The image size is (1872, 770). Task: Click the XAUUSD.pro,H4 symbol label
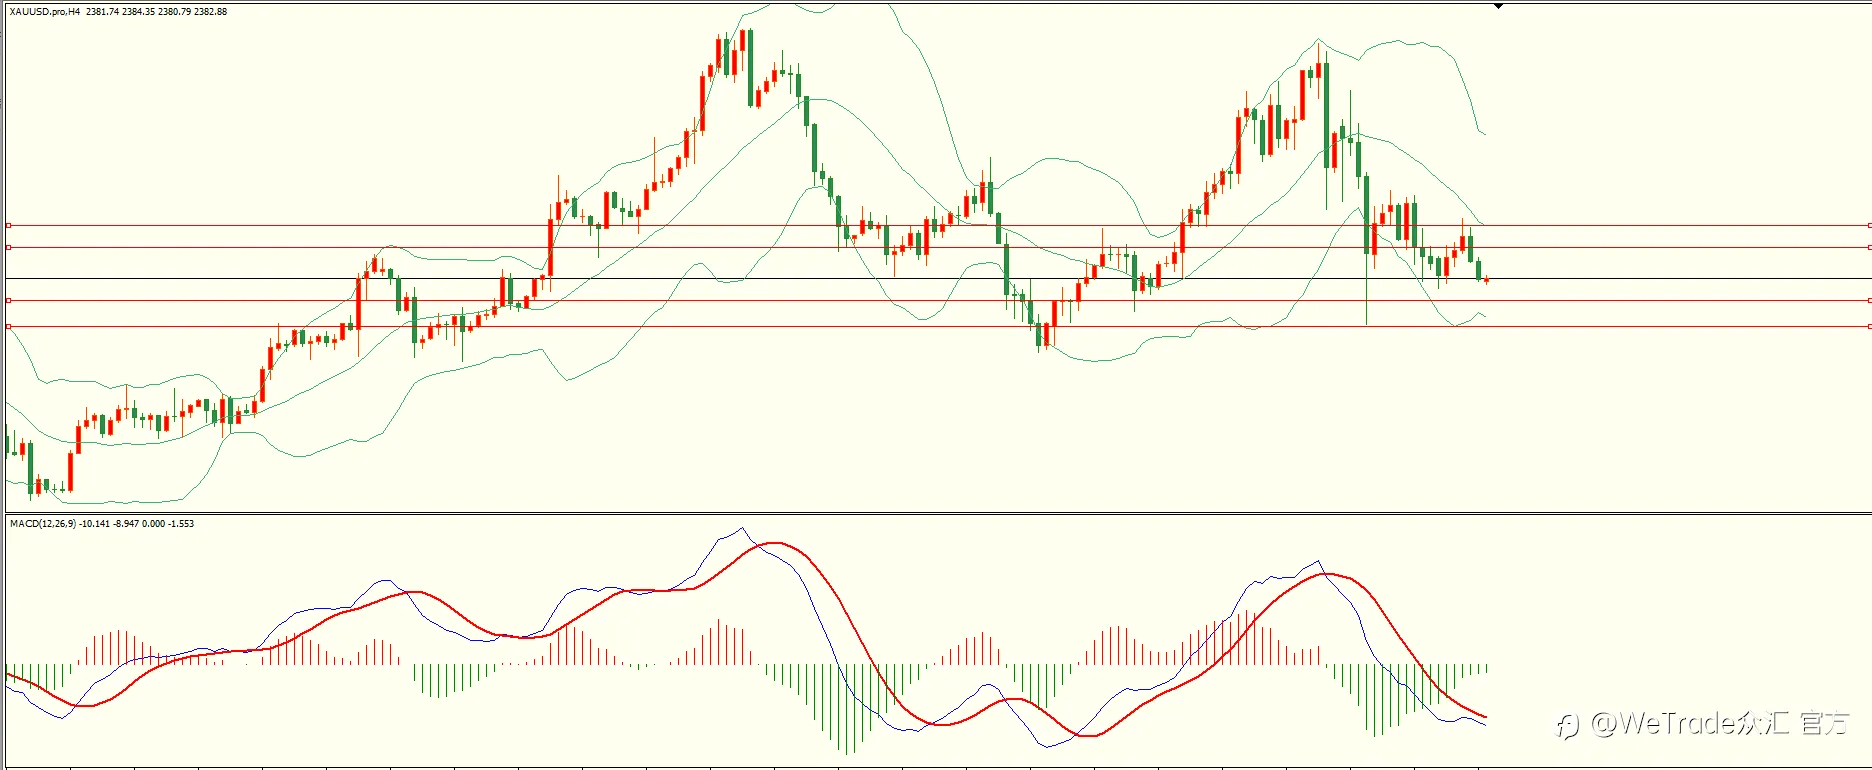[45, 12]
